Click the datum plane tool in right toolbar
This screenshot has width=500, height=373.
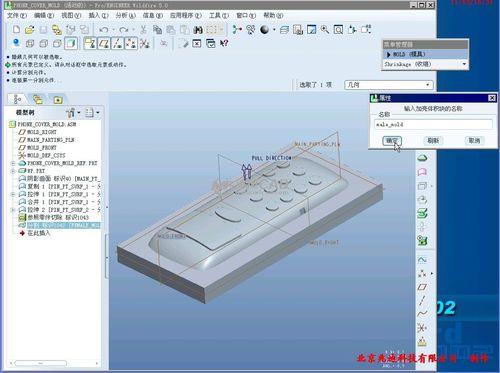422,287
